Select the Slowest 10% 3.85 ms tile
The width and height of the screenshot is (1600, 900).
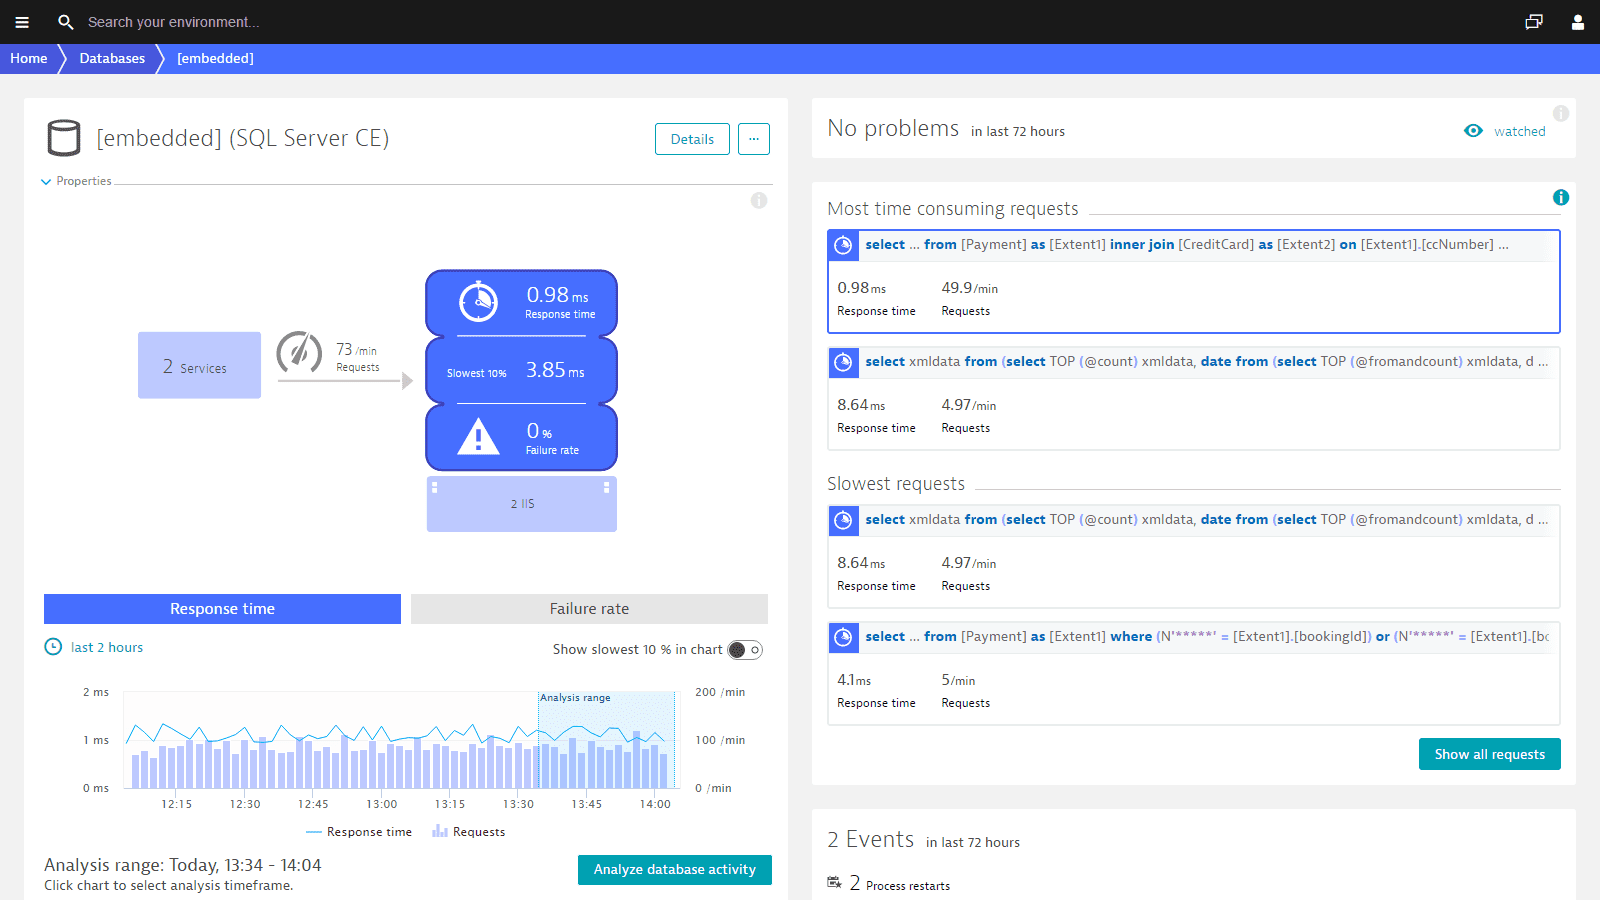[521, 370]
